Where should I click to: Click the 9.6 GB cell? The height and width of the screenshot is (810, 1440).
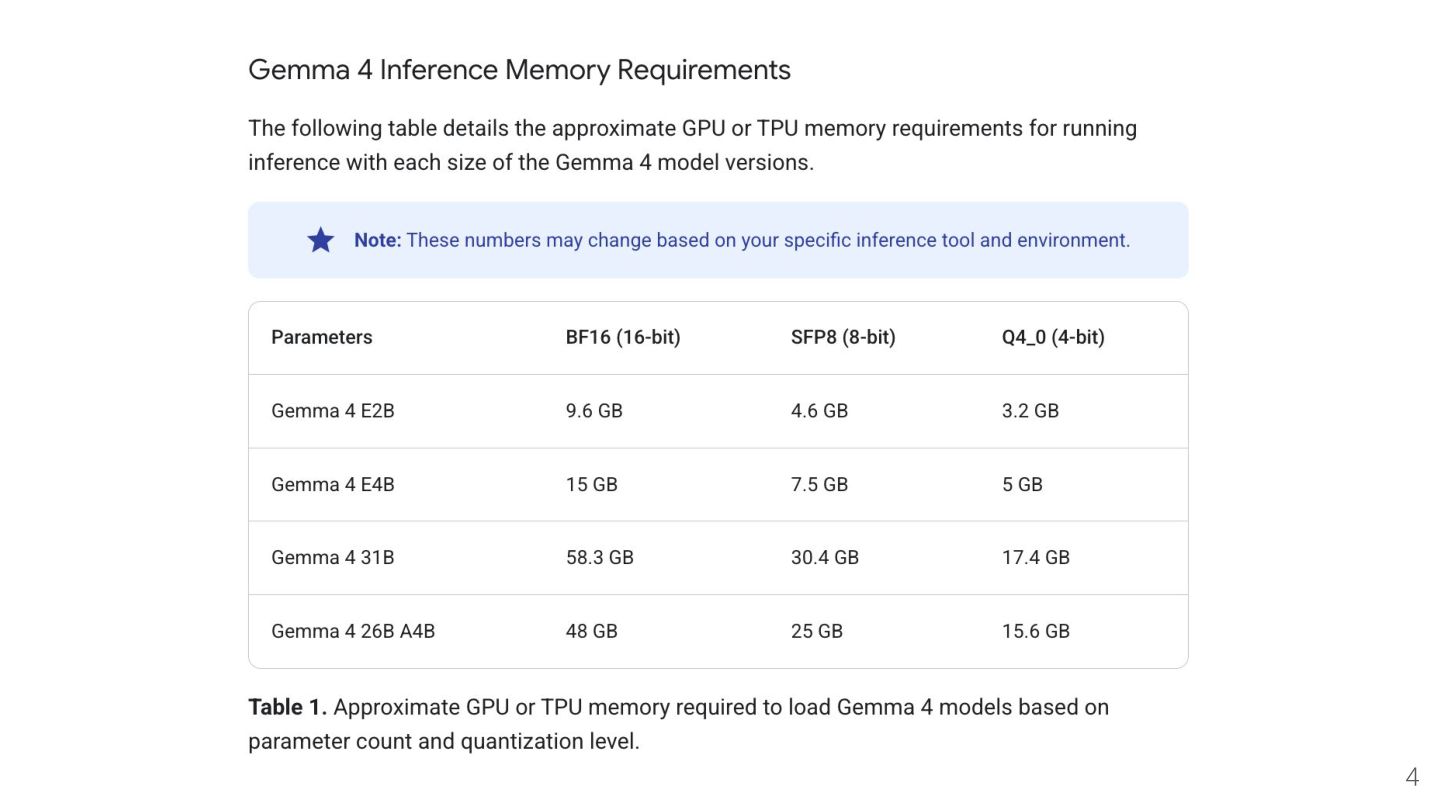click(594, 411)
